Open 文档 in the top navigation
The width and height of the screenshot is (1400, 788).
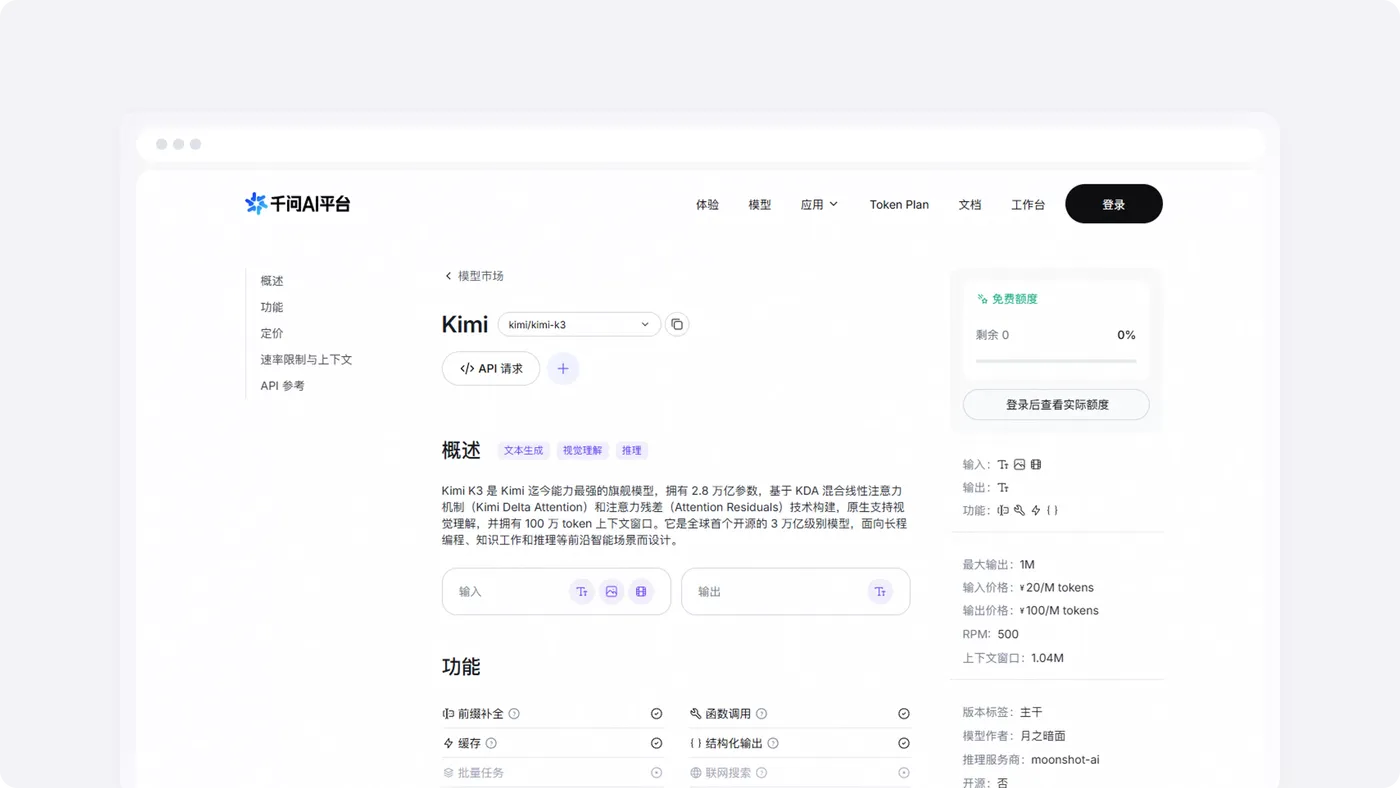970,204
